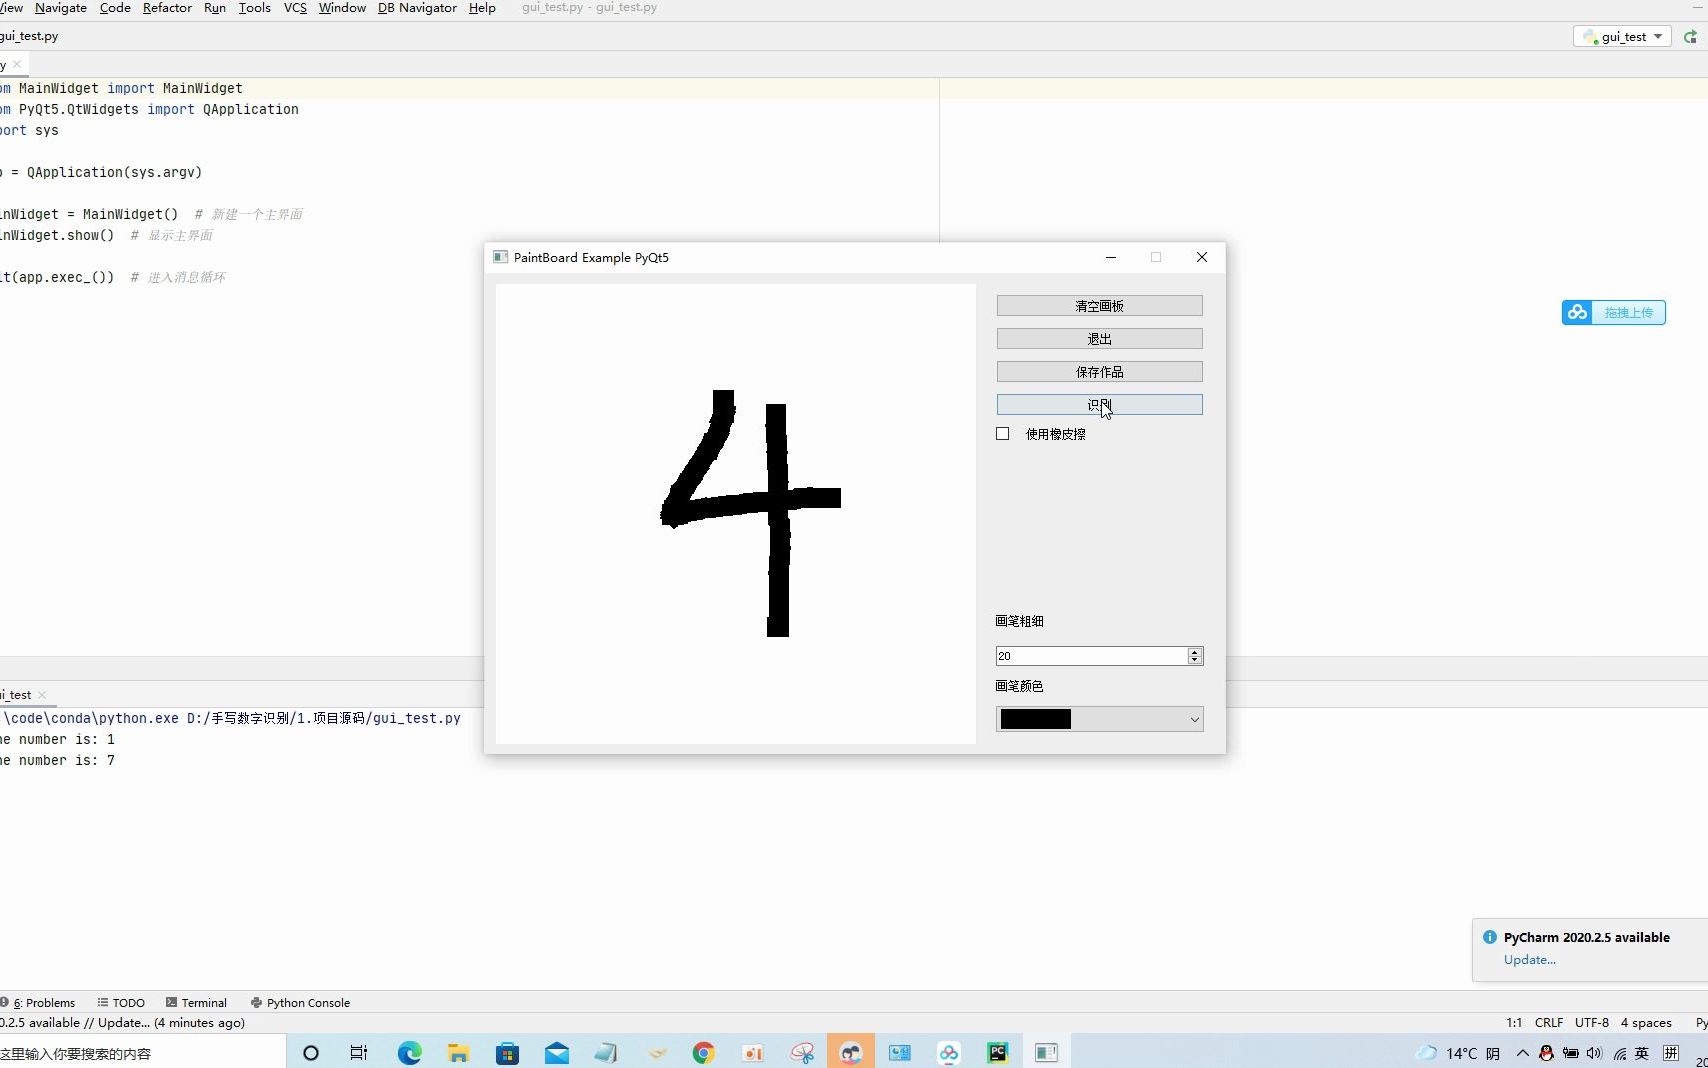Screen dimensions: 1708x1068
Task: Close the editor tab via its x icon
Action: (17, 65)
